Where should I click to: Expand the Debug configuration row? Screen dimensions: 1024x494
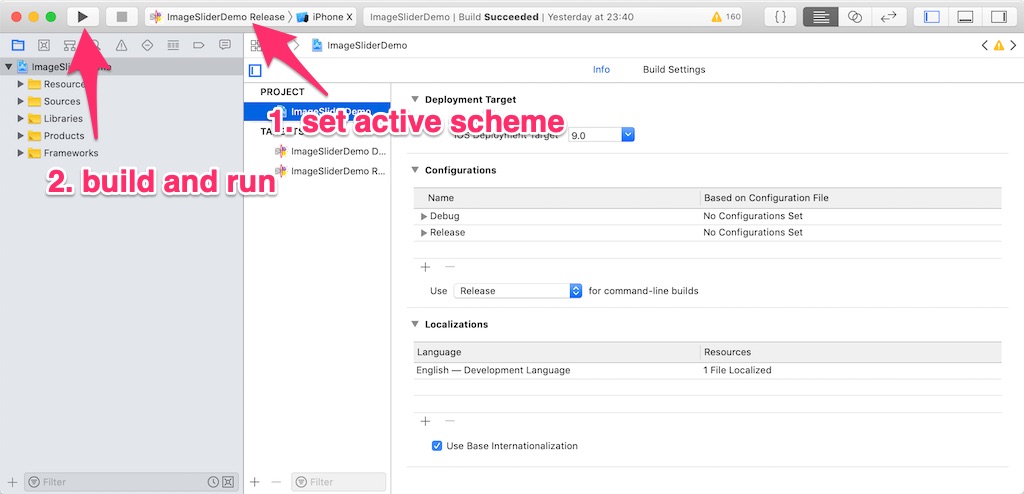(x=424, y=216)
